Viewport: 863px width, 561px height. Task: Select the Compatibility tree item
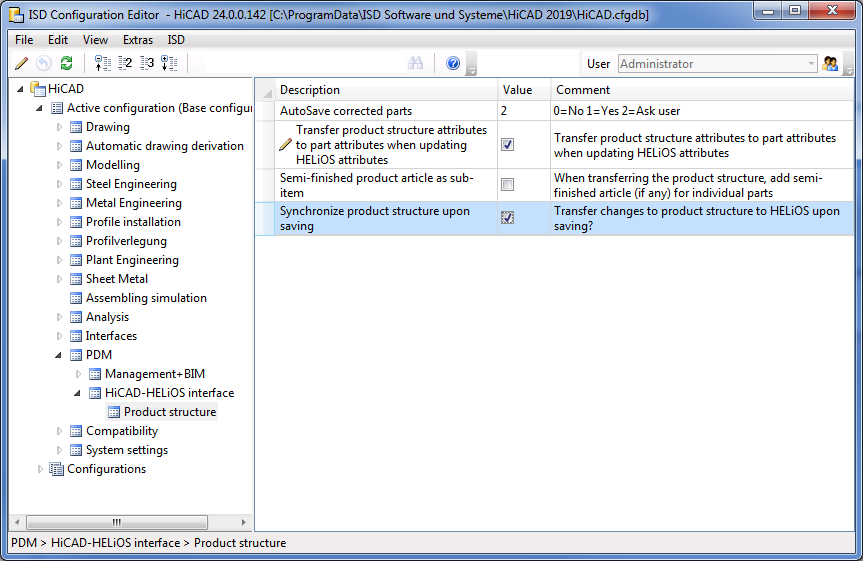pos(122,431)
